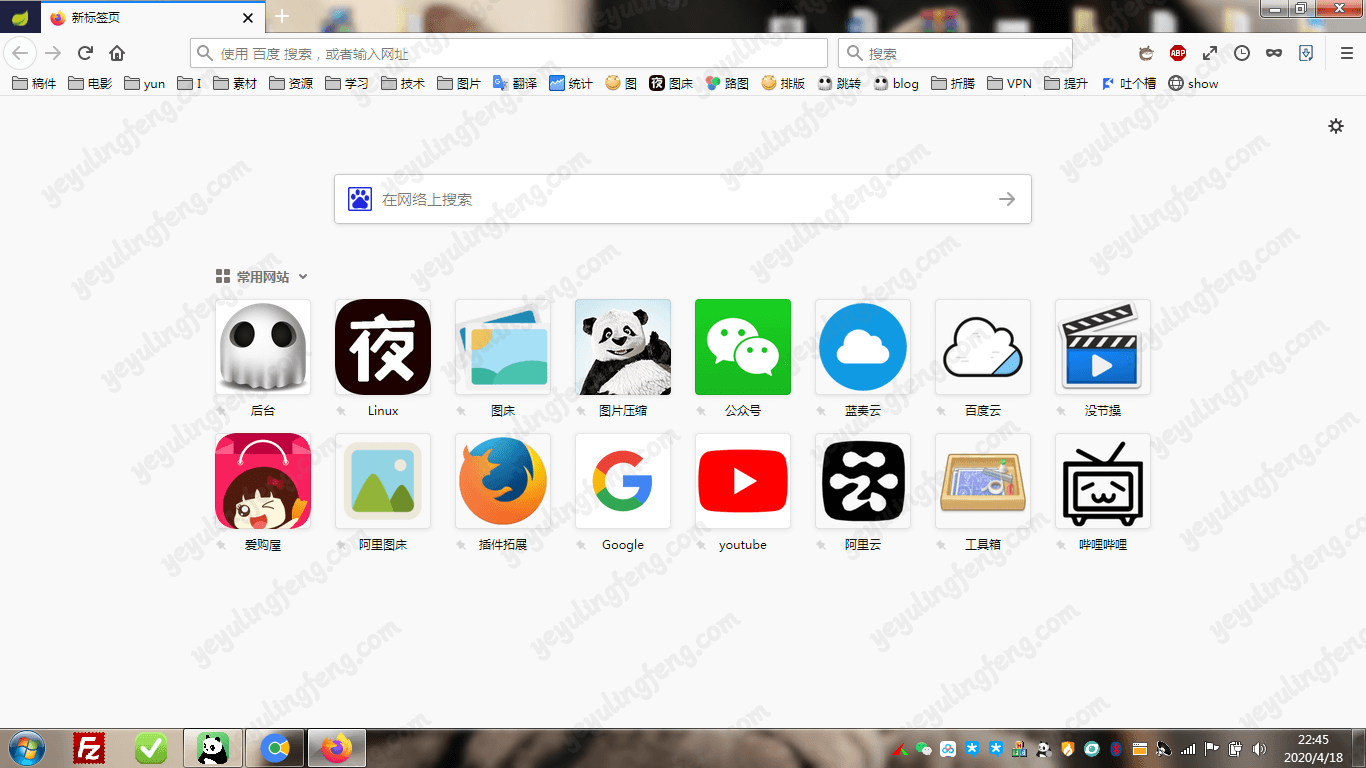This screenshot has height=768, width=1366.
Task: Open the Google shortcut tile
Action: 623,481
